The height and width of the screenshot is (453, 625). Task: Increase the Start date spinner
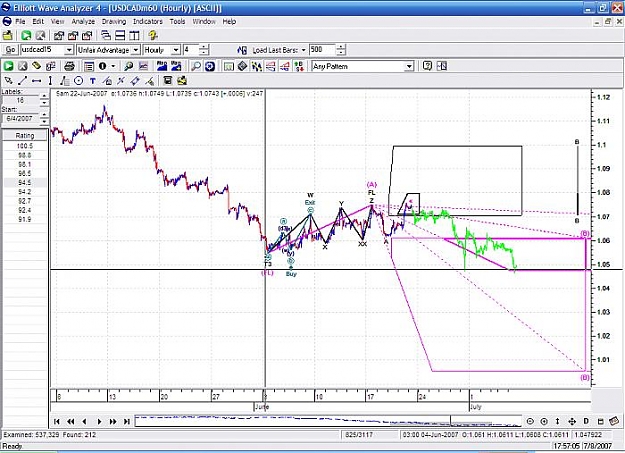[44, 116]
